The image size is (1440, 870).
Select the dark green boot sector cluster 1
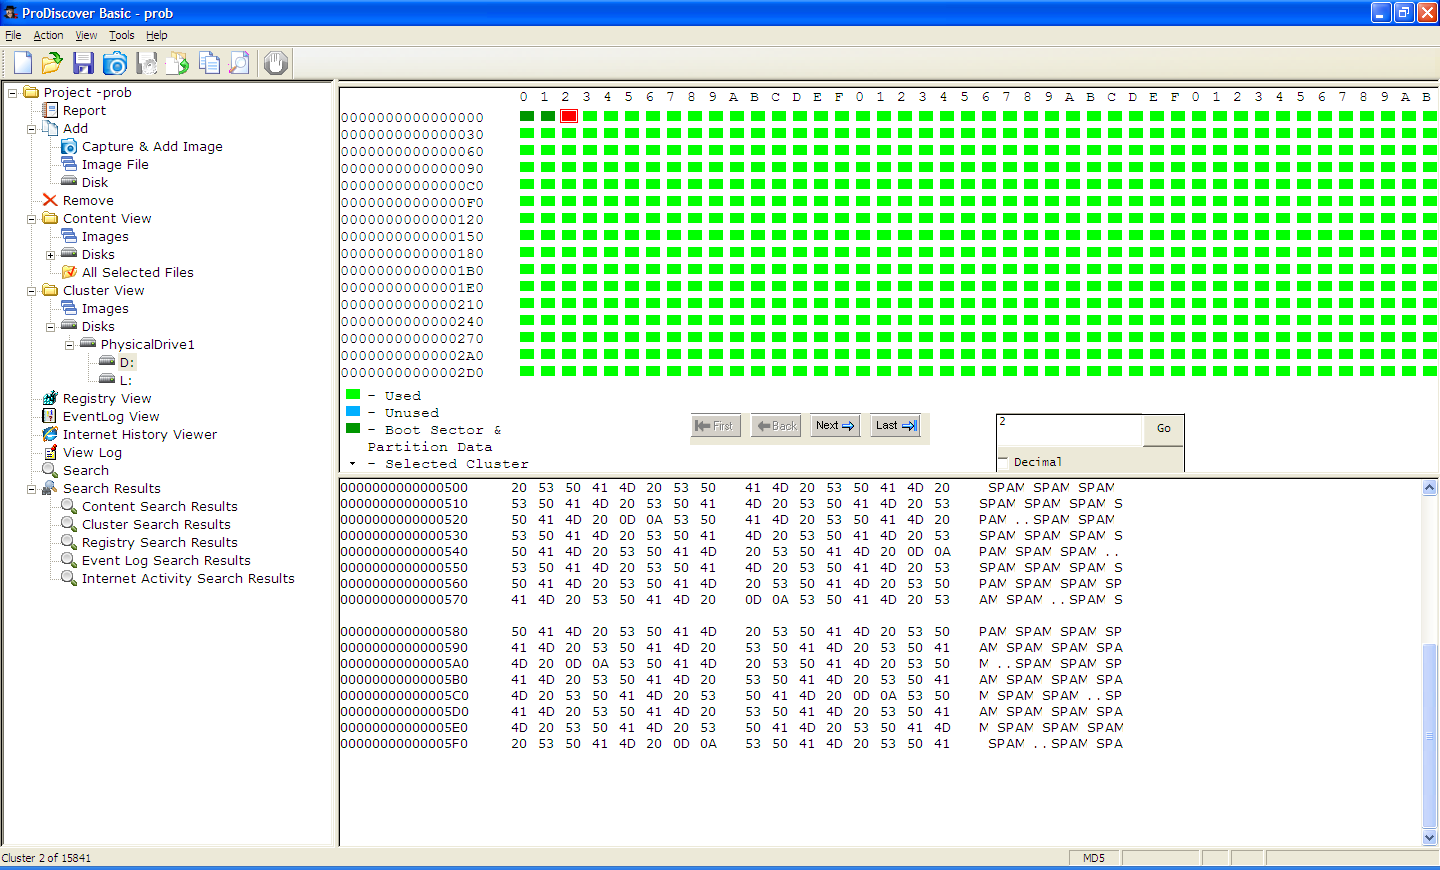pyautogui.click(x=548, y=116)
